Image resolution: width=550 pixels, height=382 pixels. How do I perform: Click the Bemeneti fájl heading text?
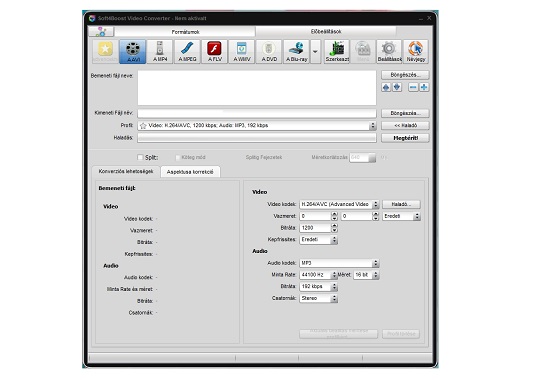[x=117, y=188]
